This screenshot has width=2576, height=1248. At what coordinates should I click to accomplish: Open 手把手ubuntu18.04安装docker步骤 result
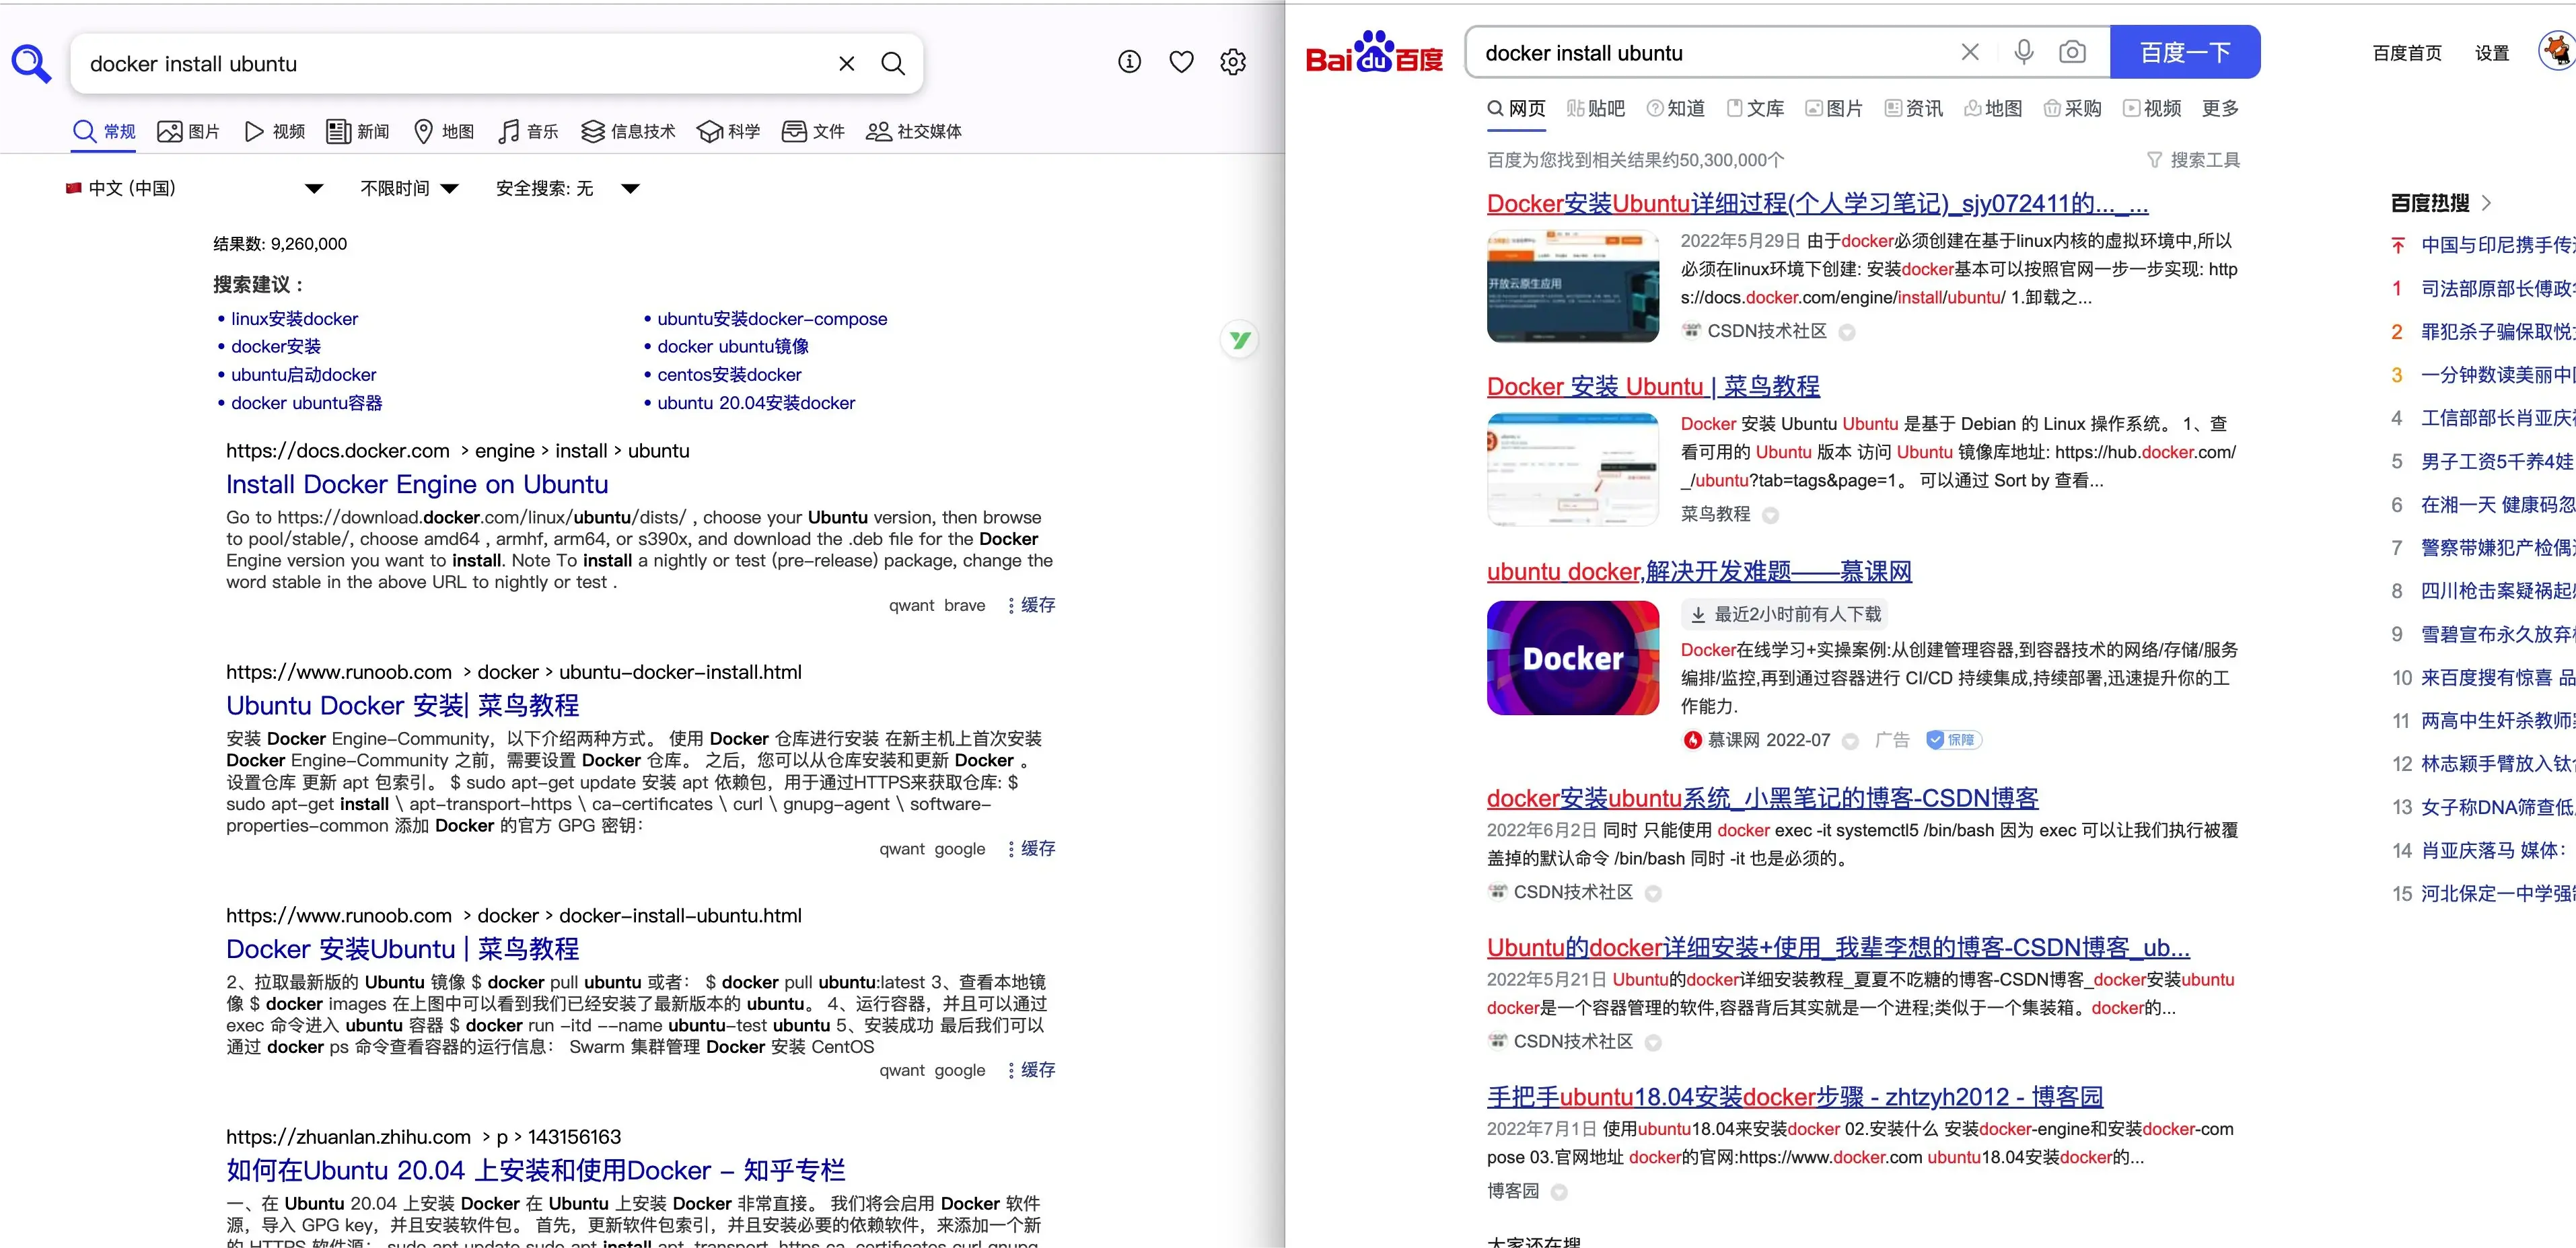(1794, 1097)
